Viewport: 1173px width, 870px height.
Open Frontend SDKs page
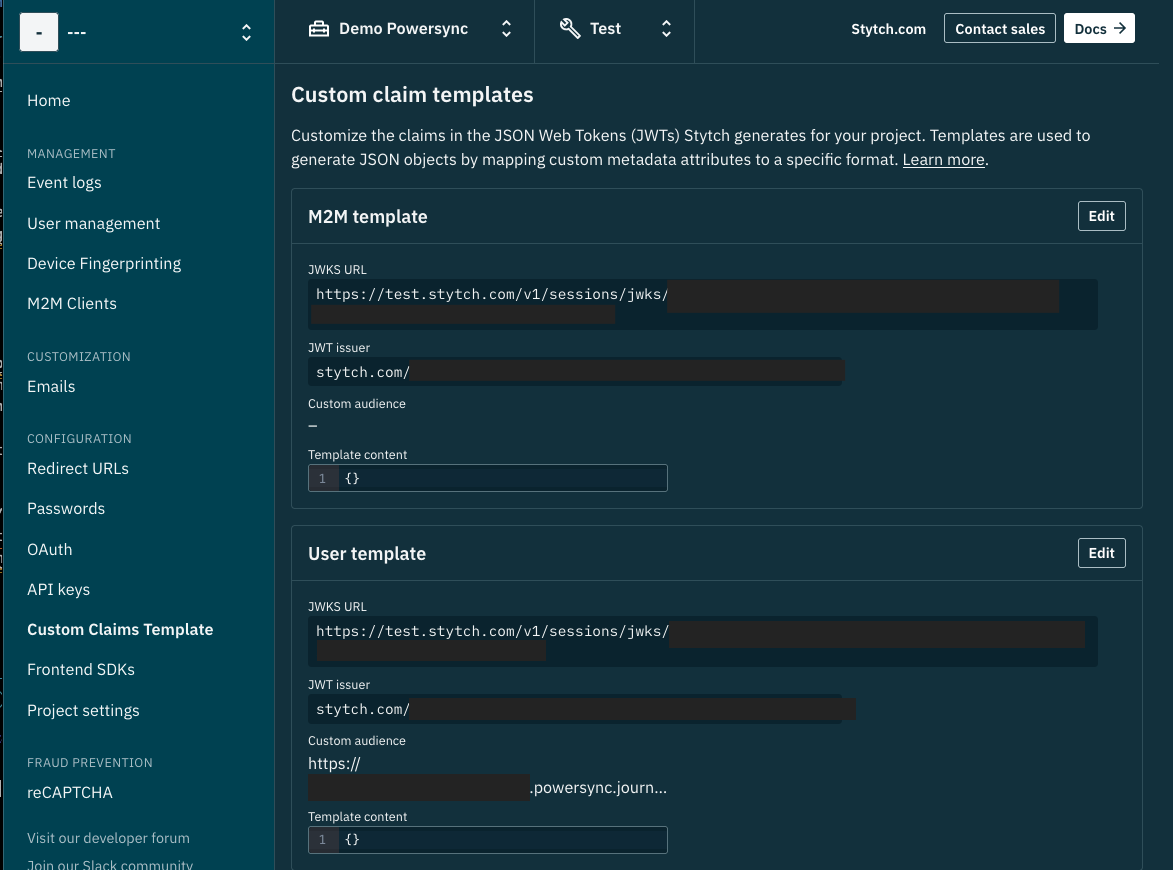point(81,670)
